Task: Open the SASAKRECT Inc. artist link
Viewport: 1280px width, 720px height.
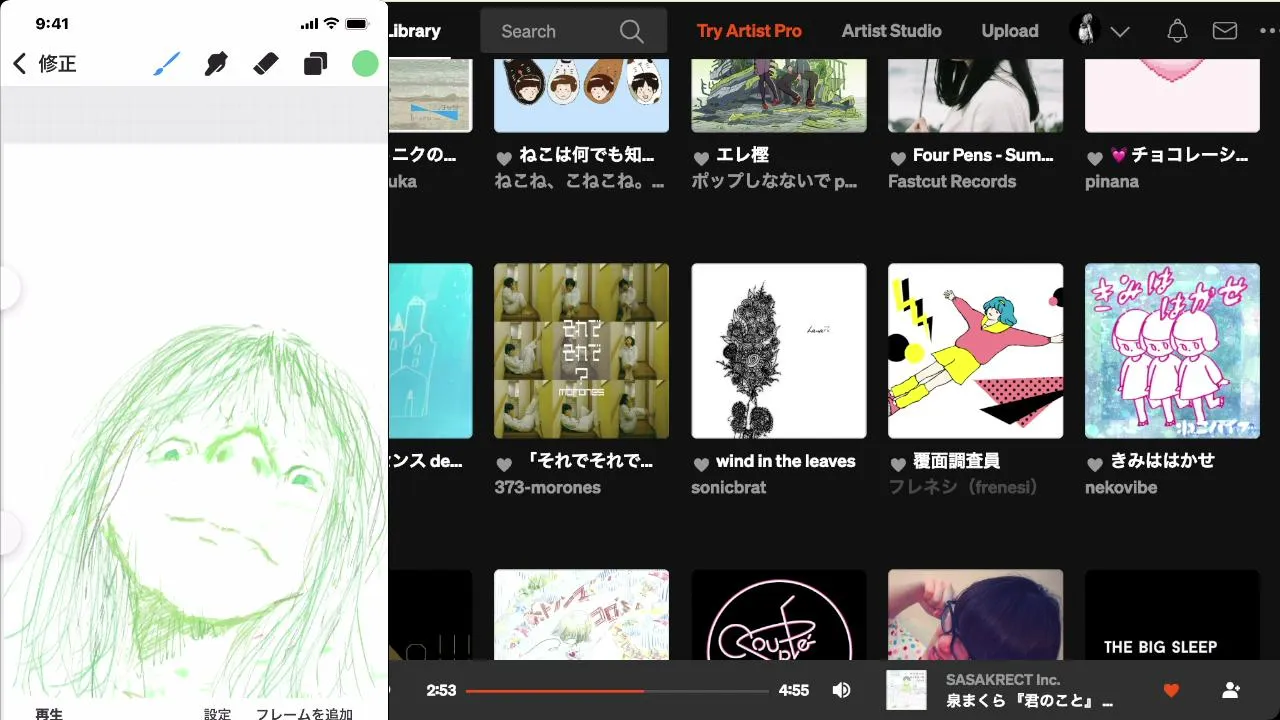Action: point(1003,680)
